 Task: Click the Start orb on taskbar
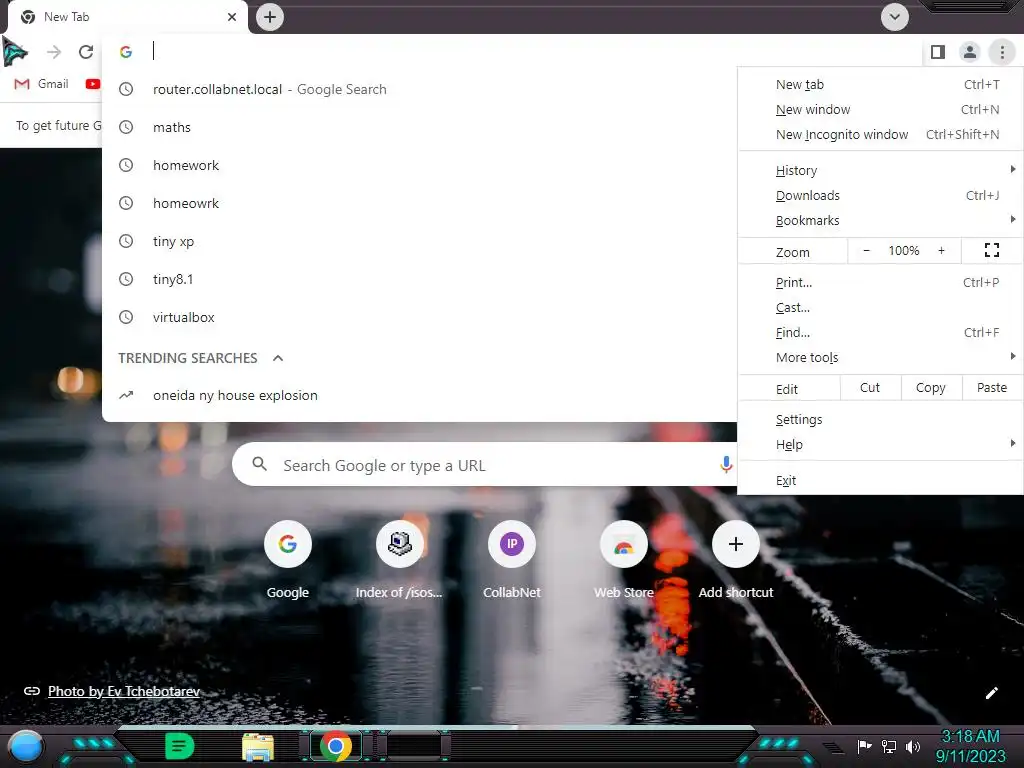click(26, 746)
